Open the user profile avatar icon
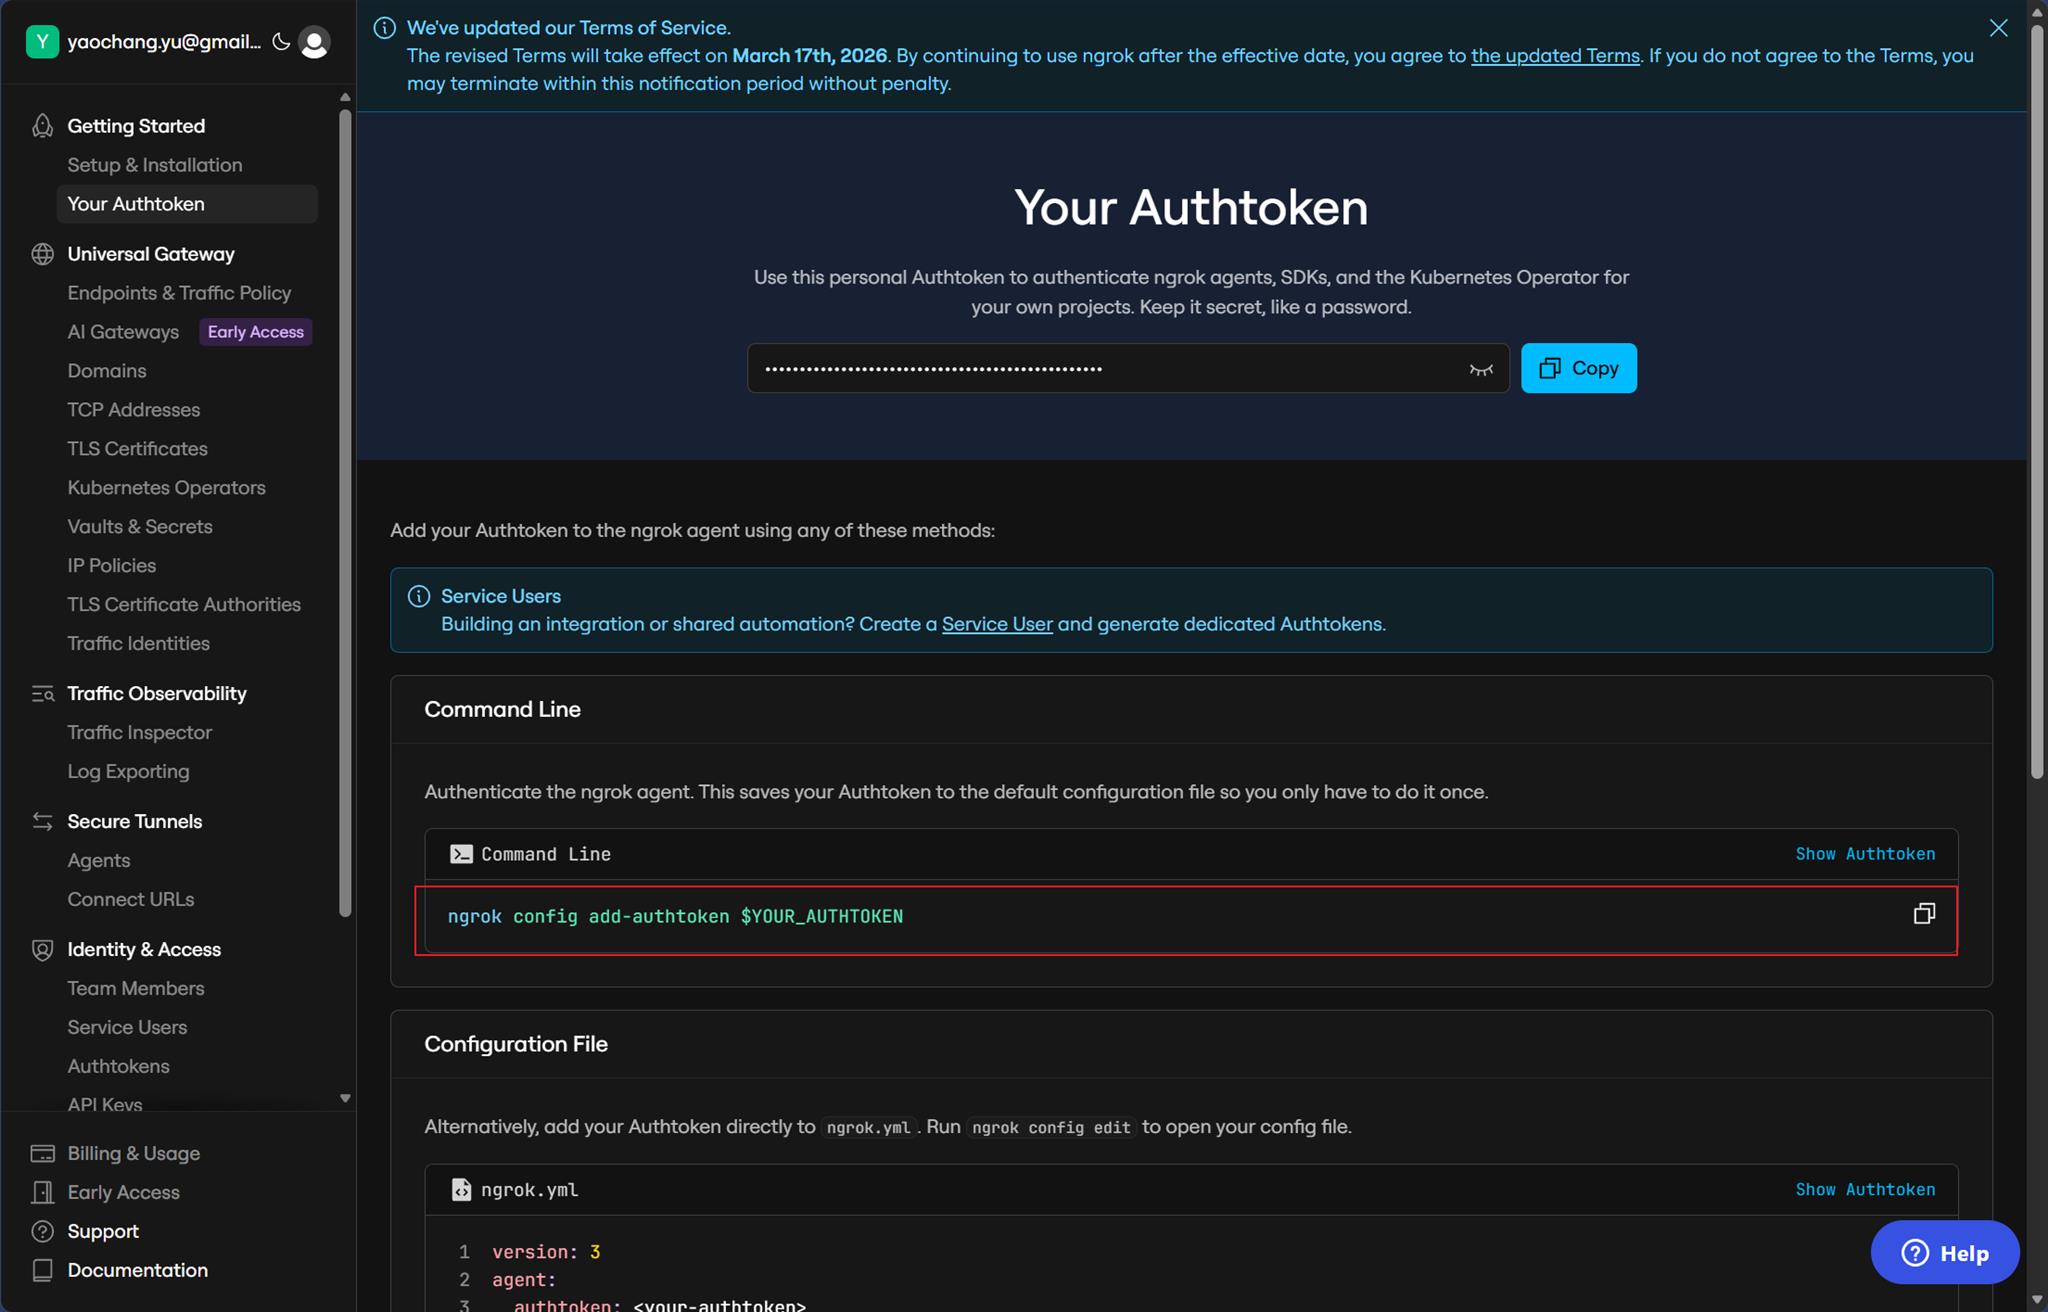The width and height of the screenshot is (2048, 1312). point(314,42)
